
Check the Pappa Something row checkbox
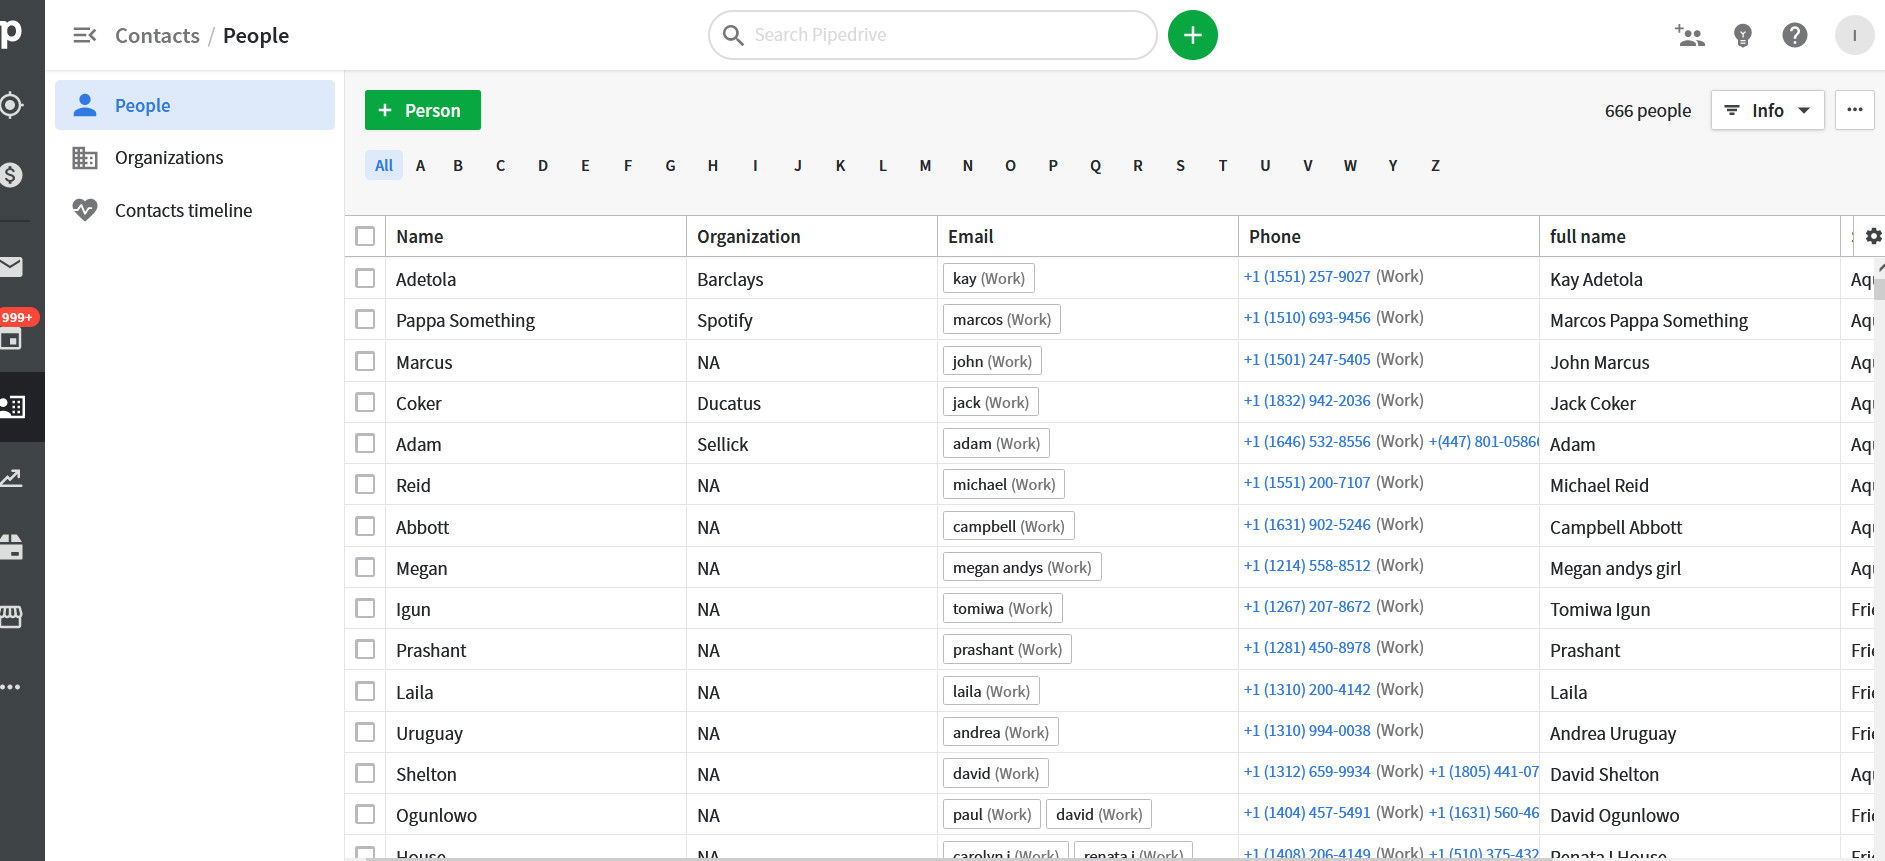coord(365,319)
